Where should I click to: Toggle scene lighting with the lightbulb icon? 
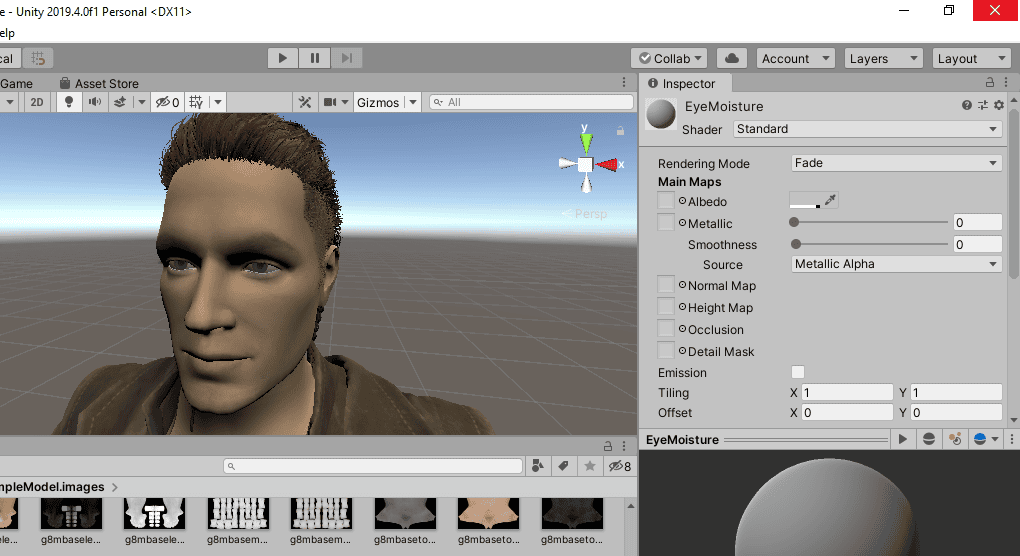69,102
